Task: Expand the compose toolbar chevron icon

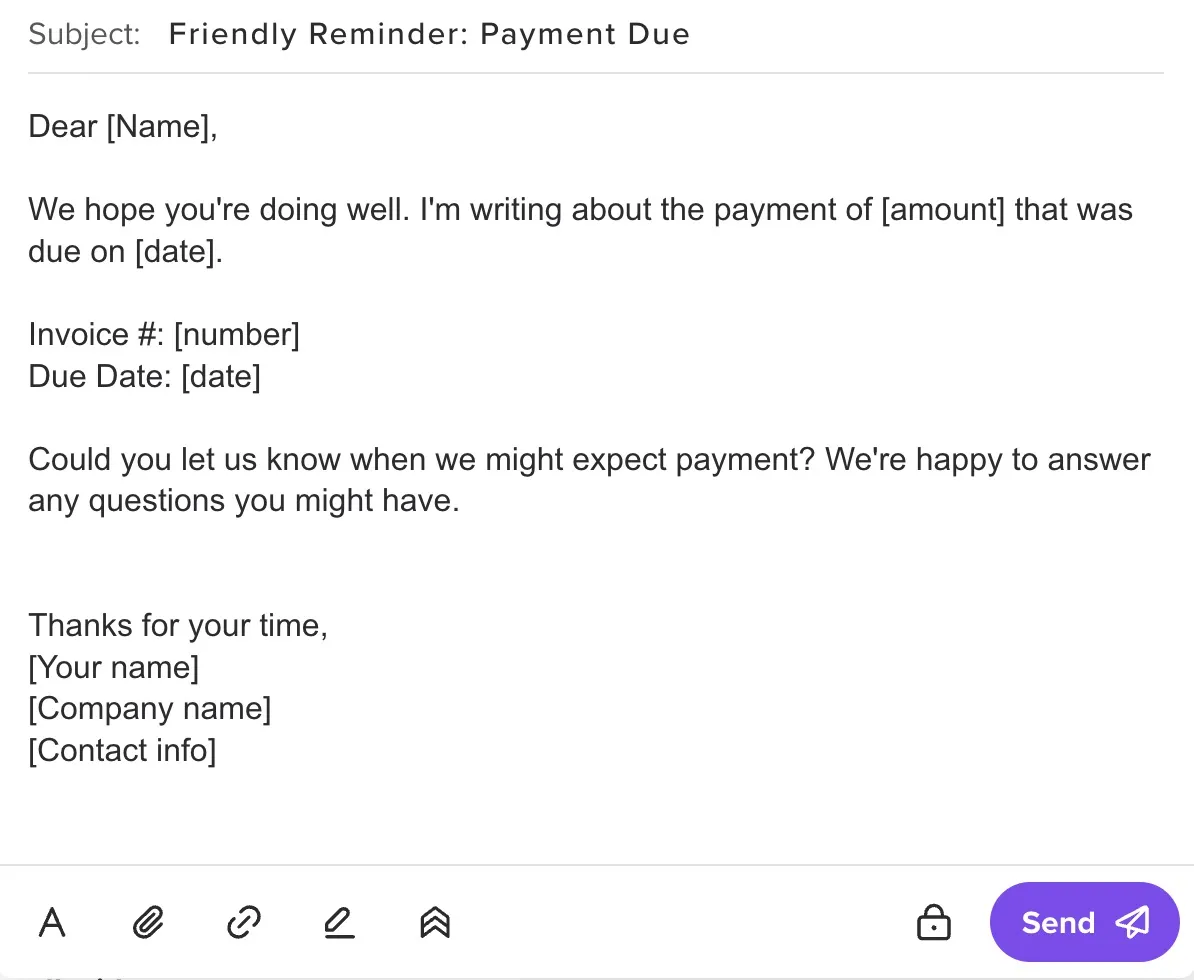Action: (433, 922)
